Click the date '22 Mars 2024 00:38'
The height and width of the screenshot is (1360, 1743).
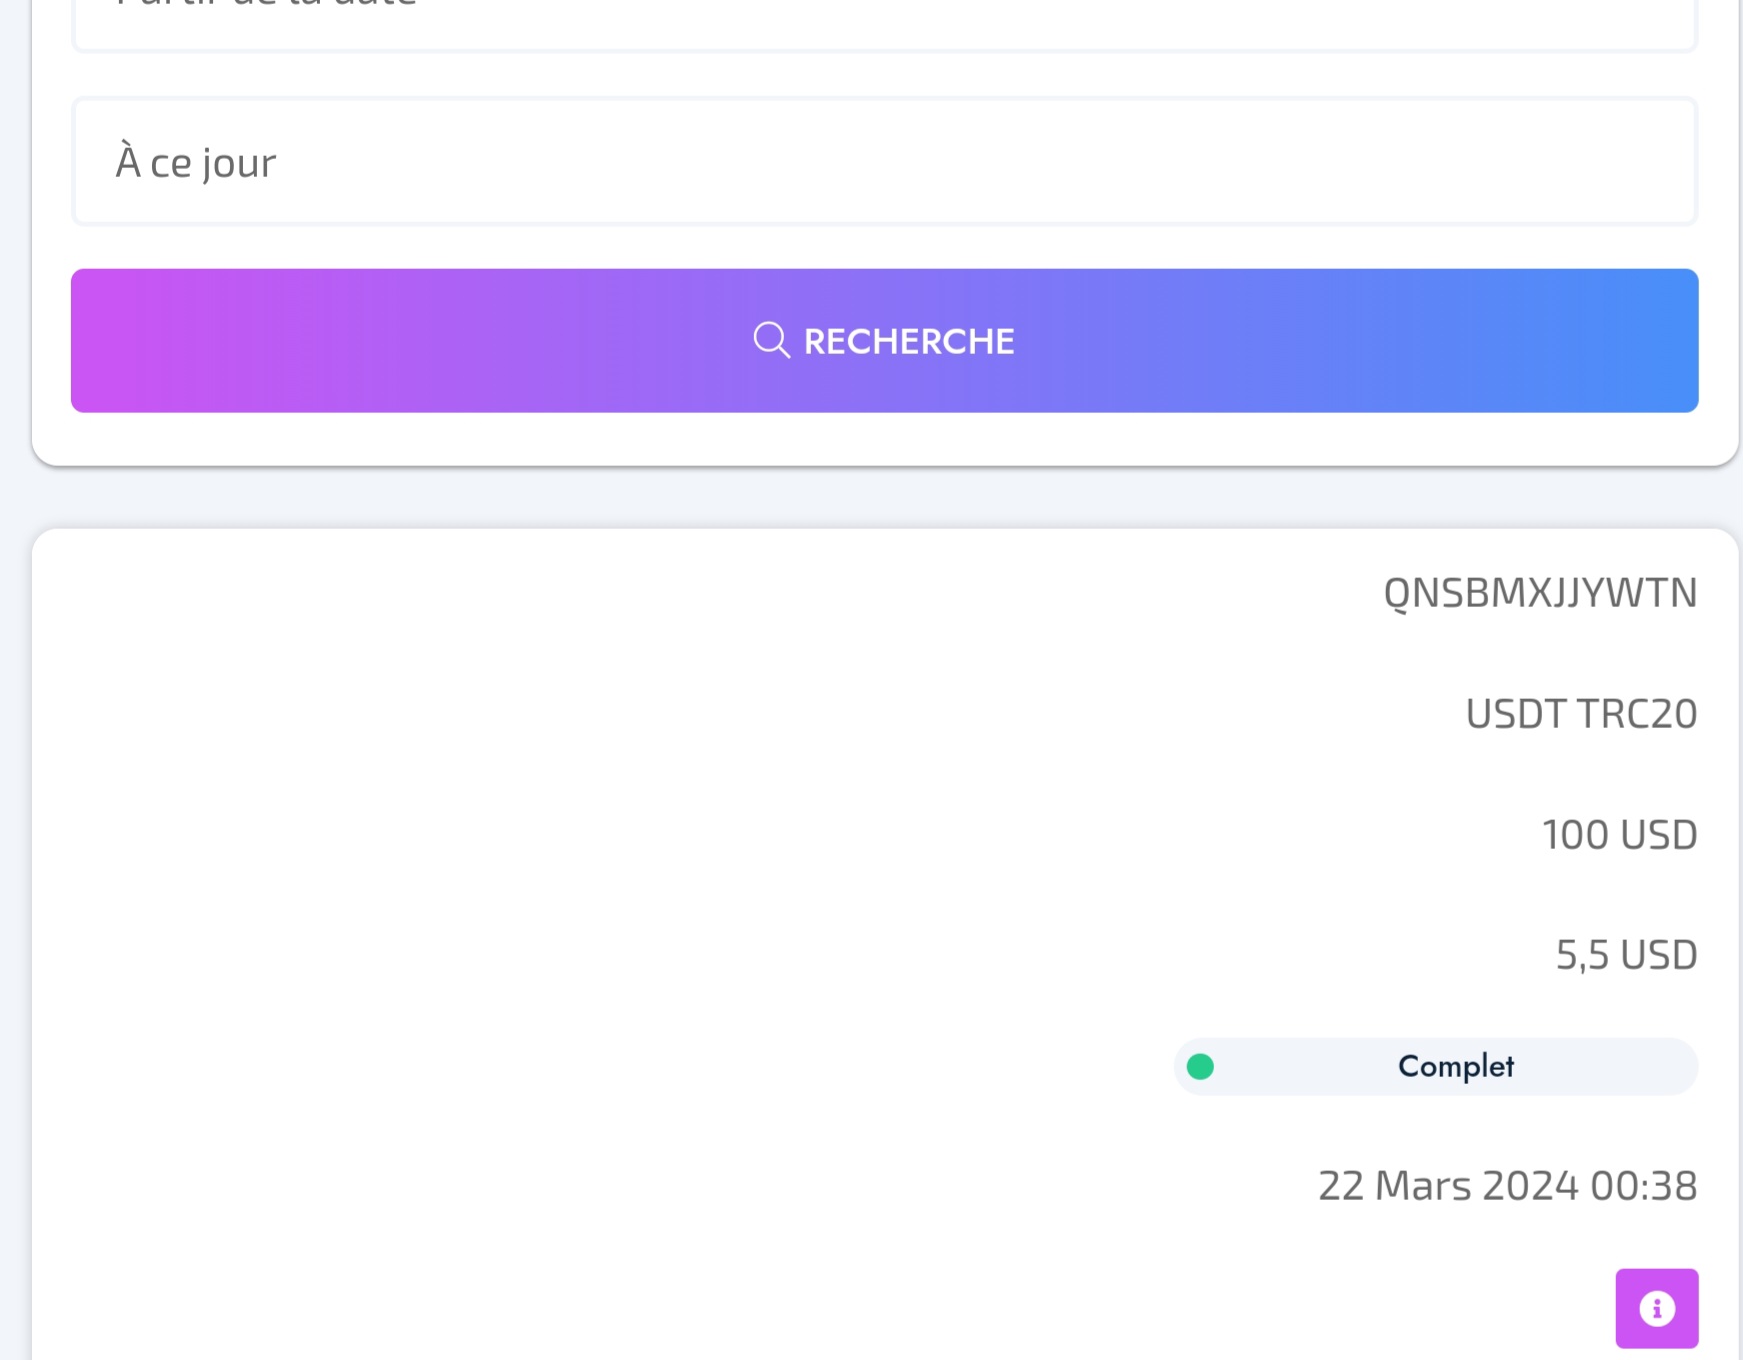pos(1508,1186)
